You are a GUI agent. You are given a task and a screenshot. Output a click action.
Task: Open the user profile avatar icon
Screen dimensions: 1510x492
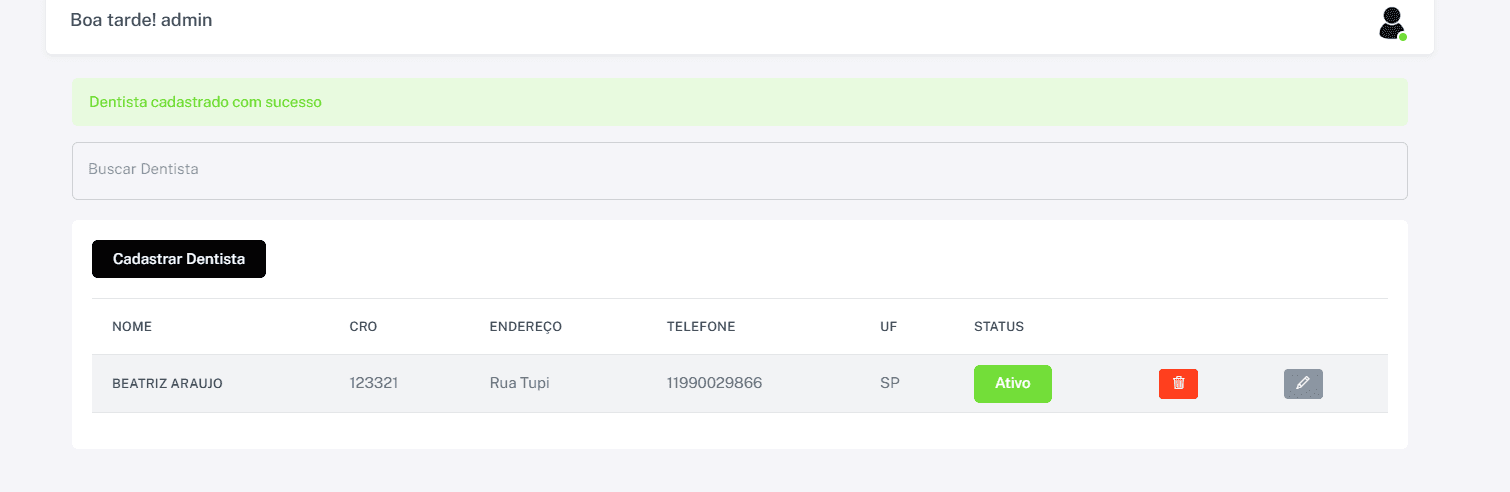1392,23
